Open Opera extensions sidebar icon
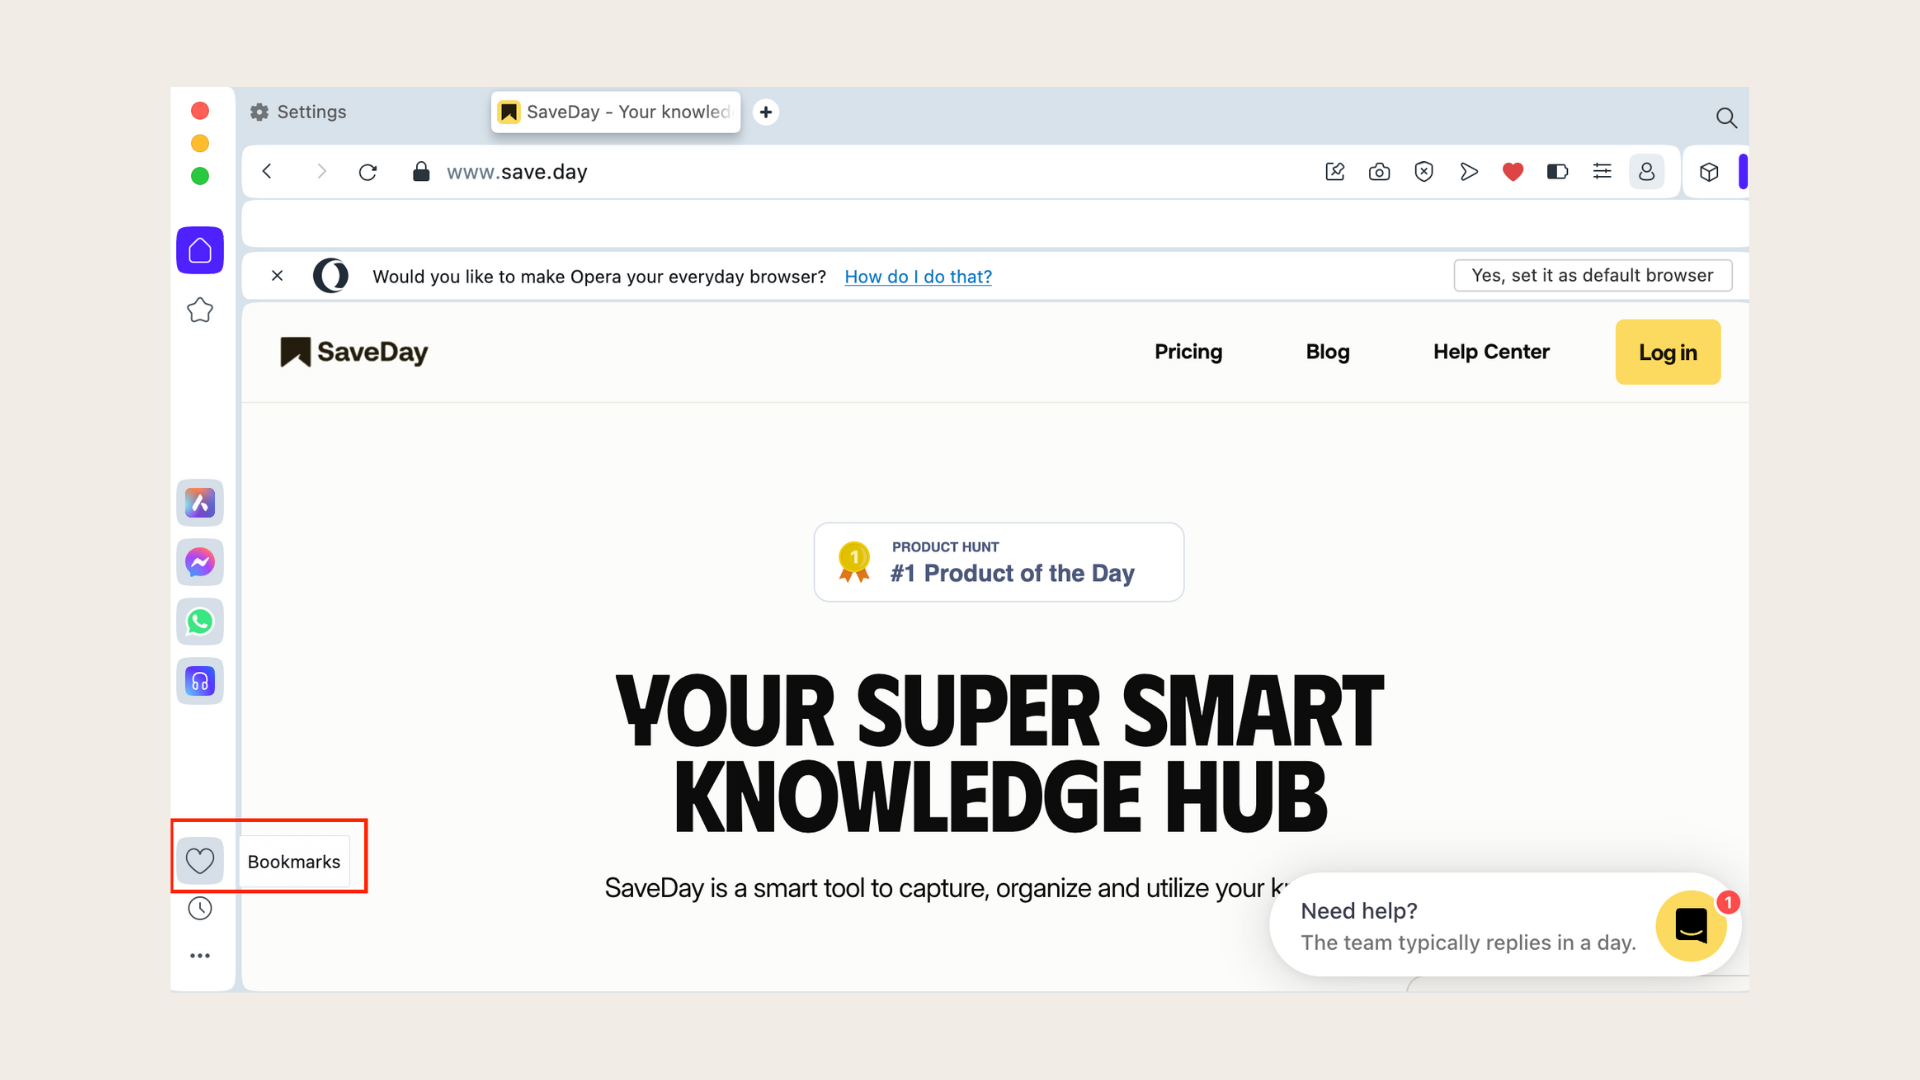 (1709, 171)
